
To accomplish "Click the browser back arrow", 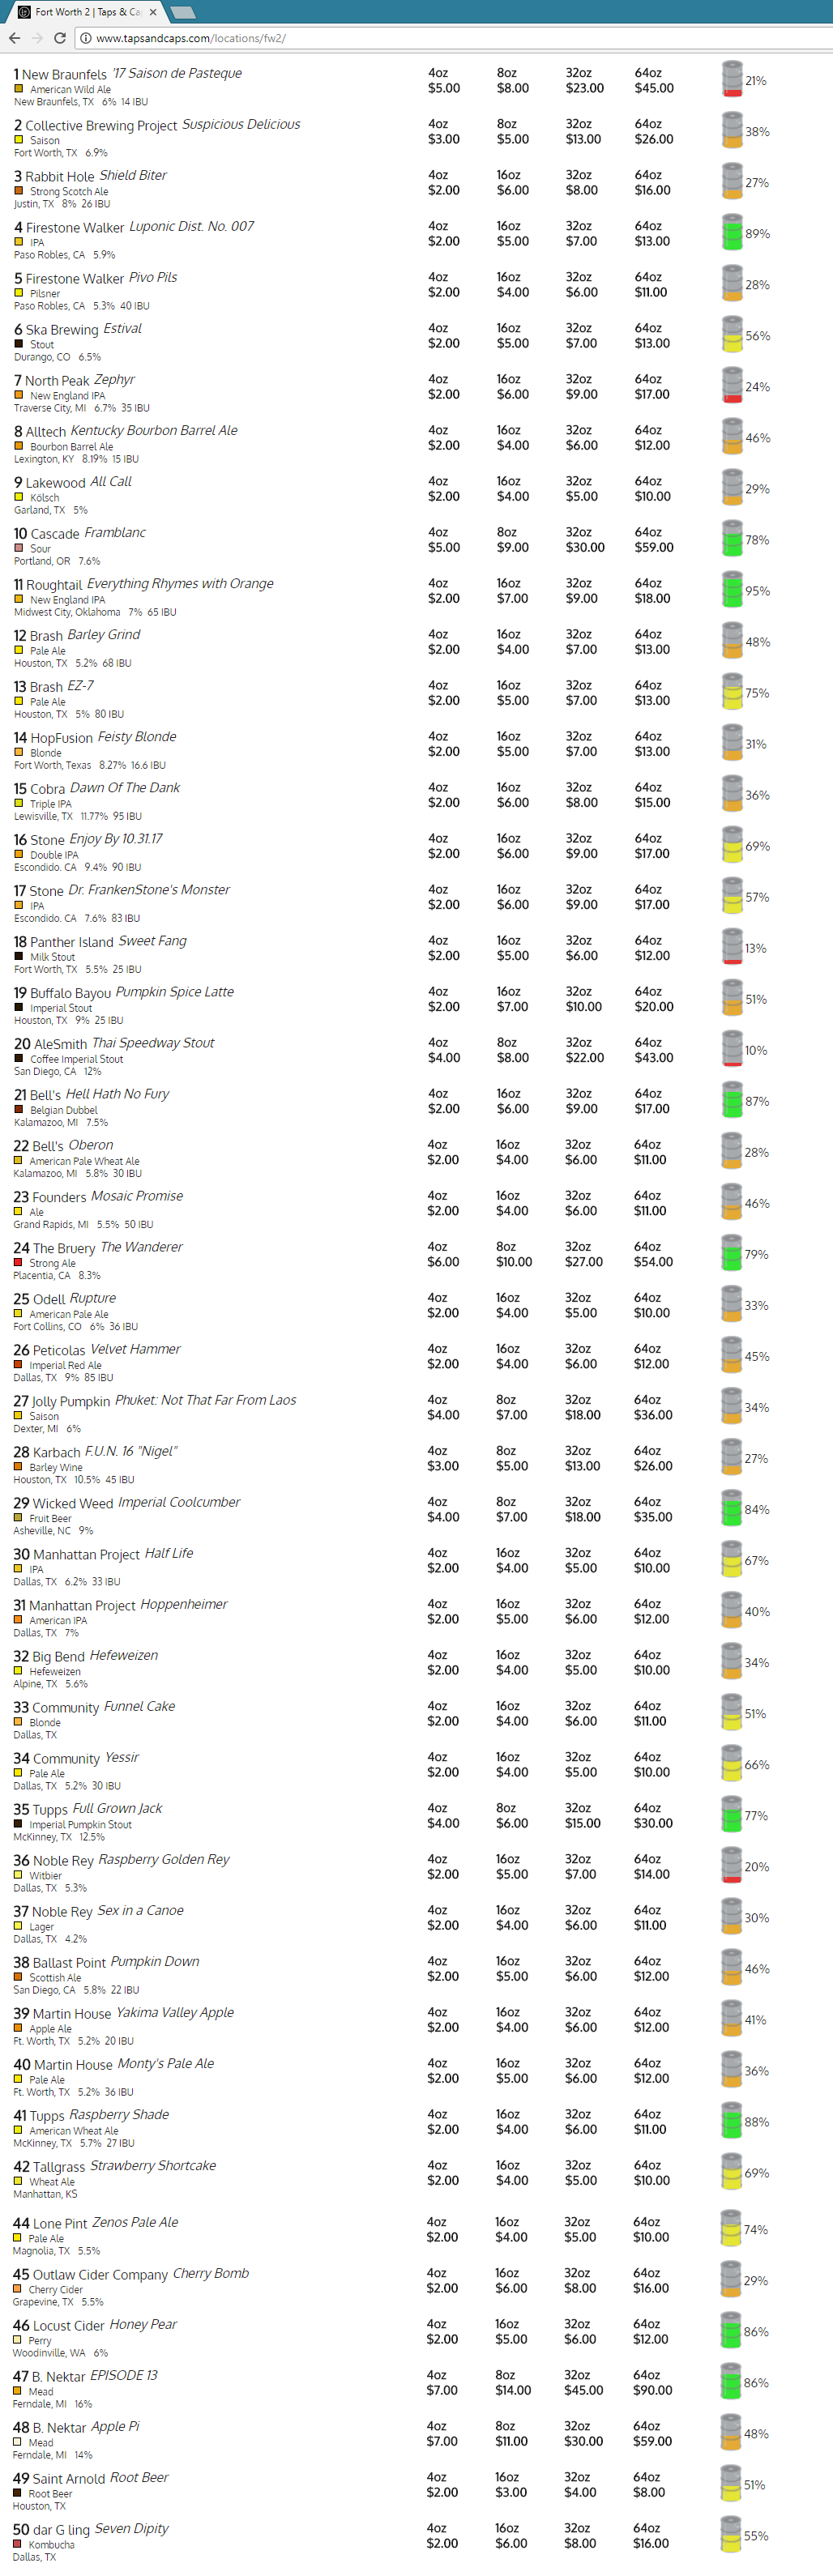I will pos(14,38).
